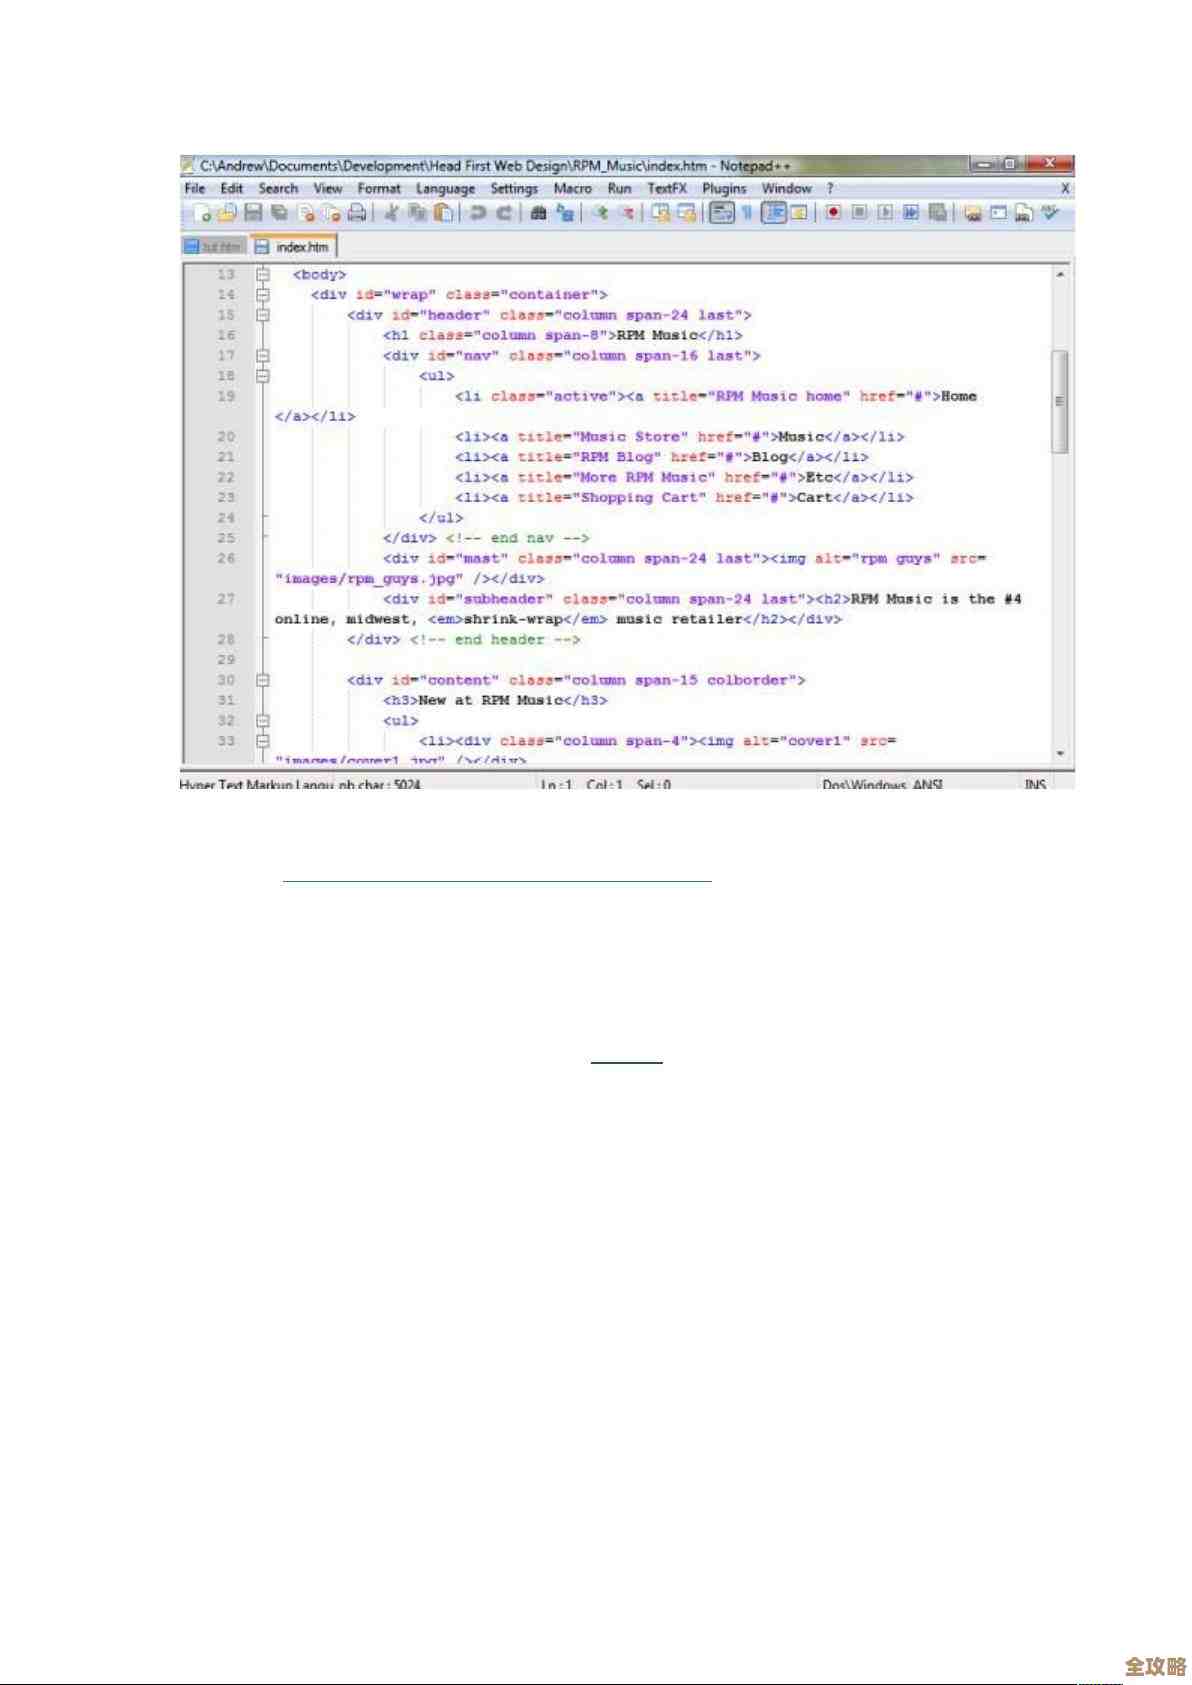Open the Plugins menu

(724, 189)
